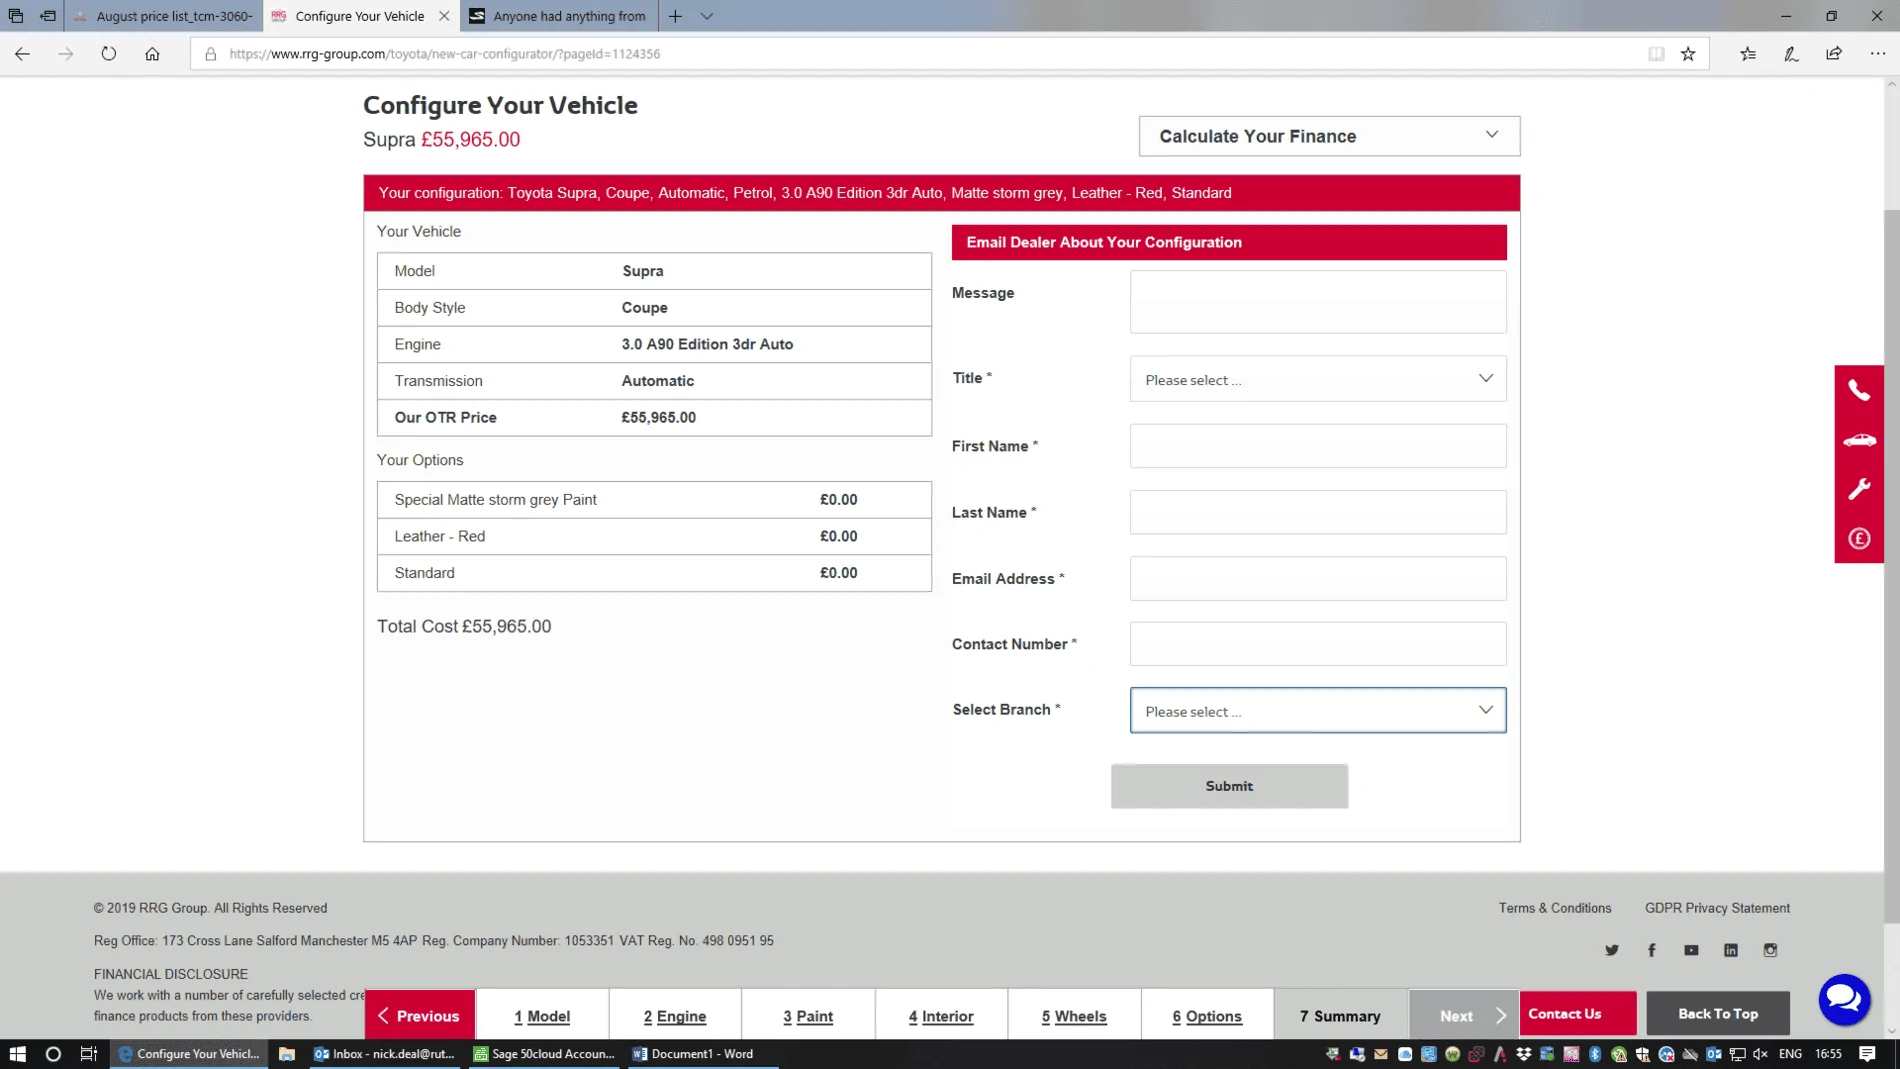Click the phone contact icon in red sidebar
The width and height of the screenshot is (1900, 1069).
pos(1859,390)
